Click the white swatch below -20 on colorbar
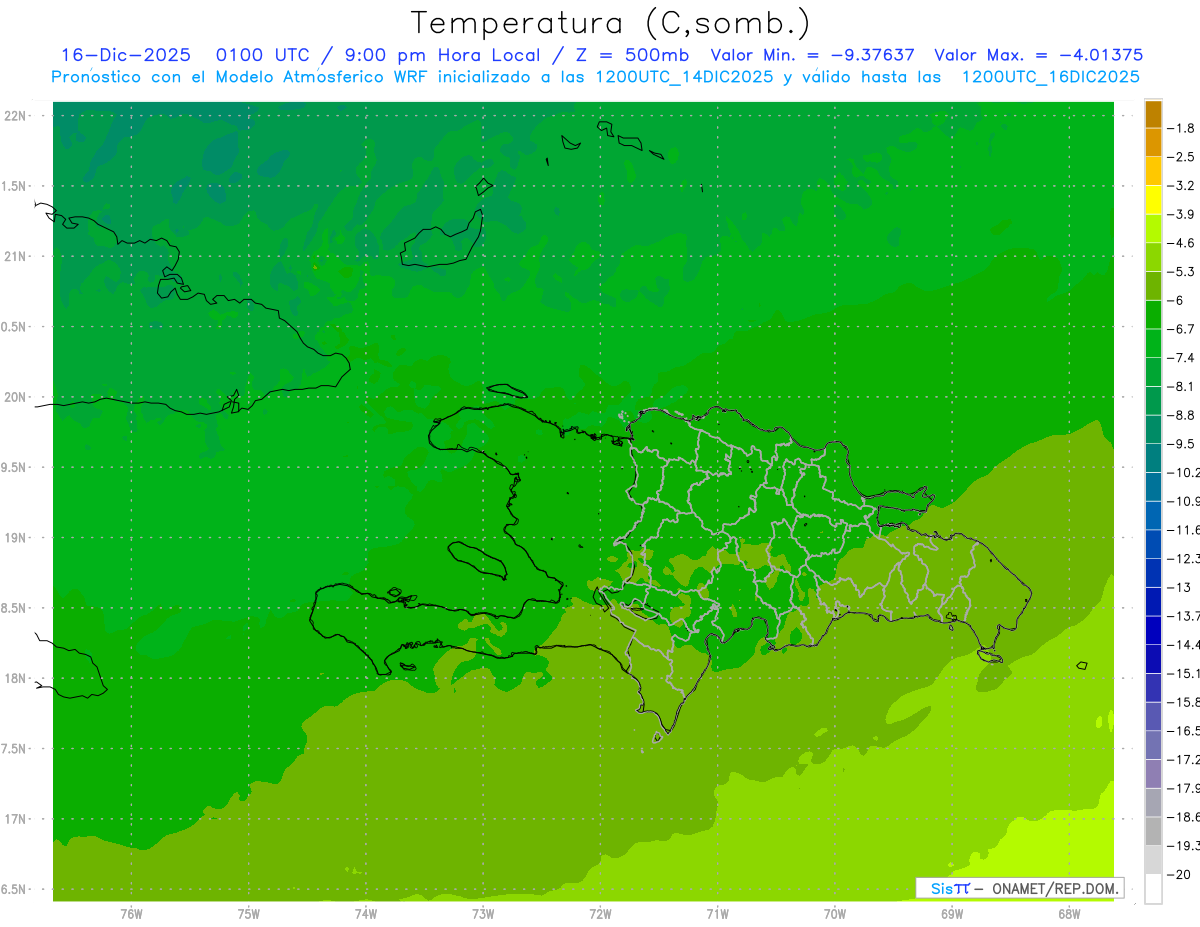Screen dimensions: 1200x927 (1153, 889)
